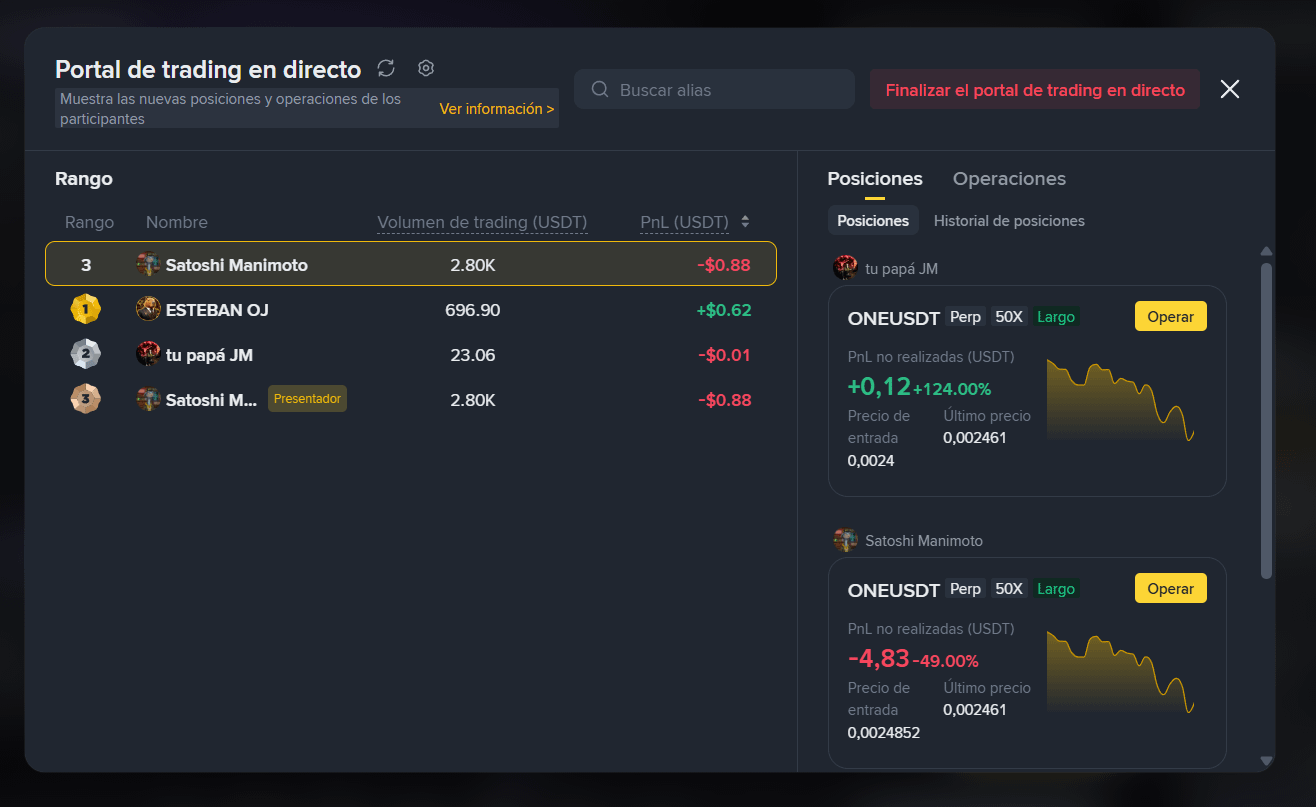Screen dimensions: 1316x807
Task: Select the highlighted Satoshi Manimoto ranking row
Action: (411, 264)
